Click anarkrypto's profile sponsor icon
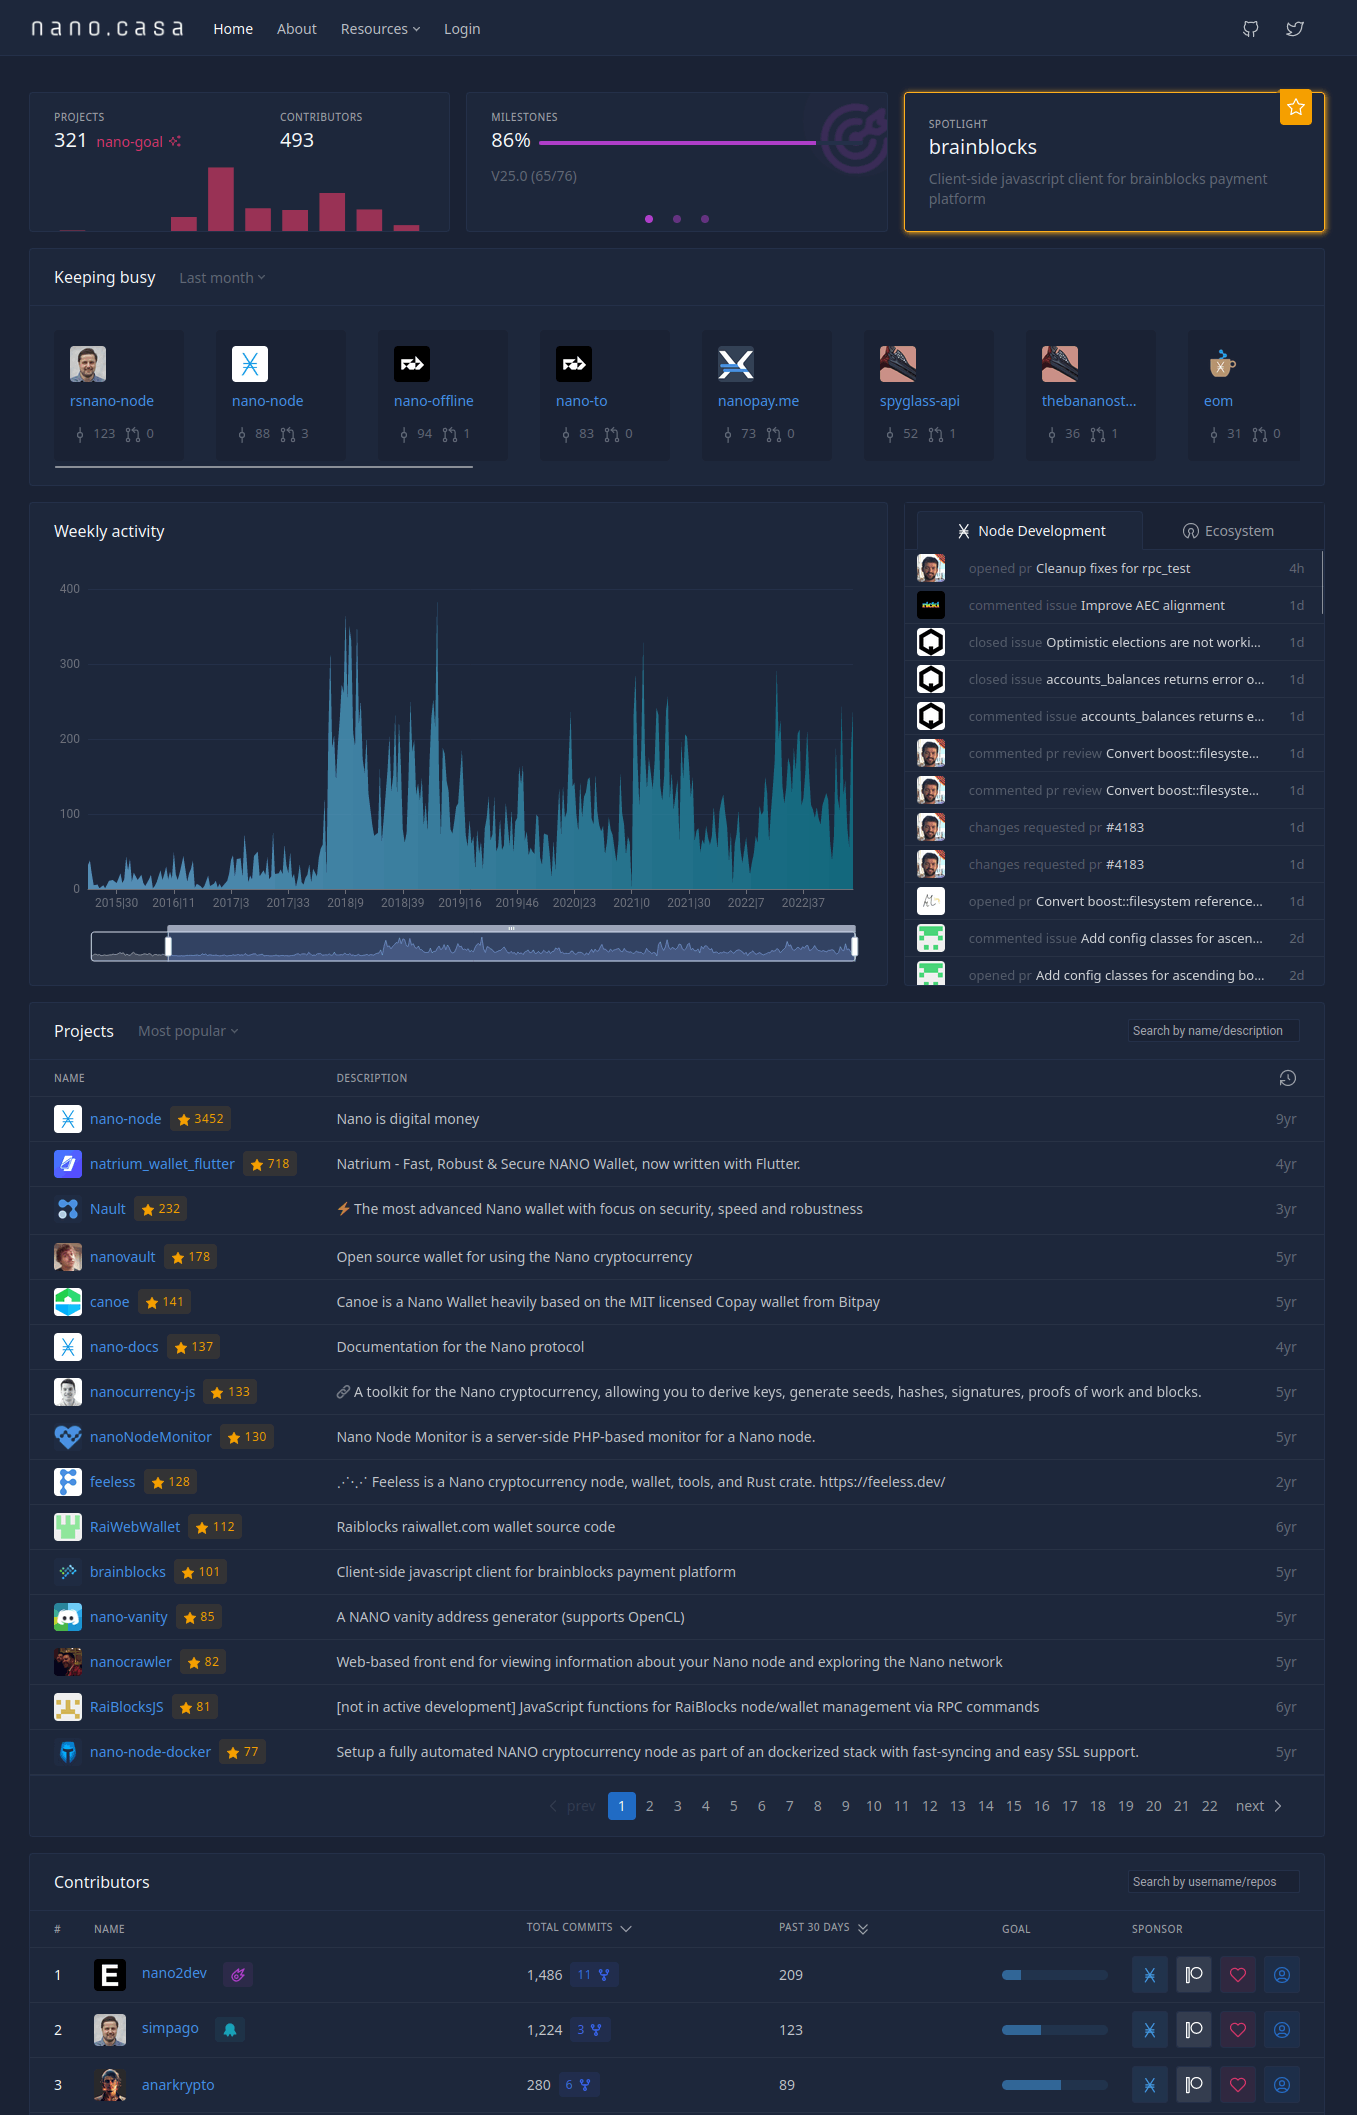This screenshot has width=1357, height=2115. (x=1282, y=2085)
